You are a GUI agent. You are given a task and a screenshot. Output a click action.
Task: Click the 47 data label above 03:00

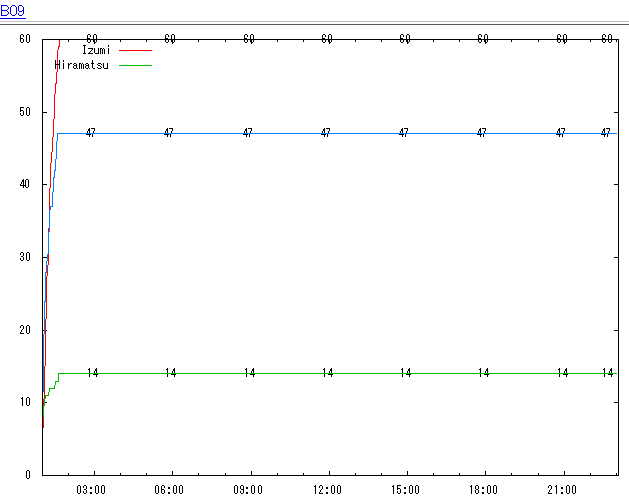click(x=91, y=132)
